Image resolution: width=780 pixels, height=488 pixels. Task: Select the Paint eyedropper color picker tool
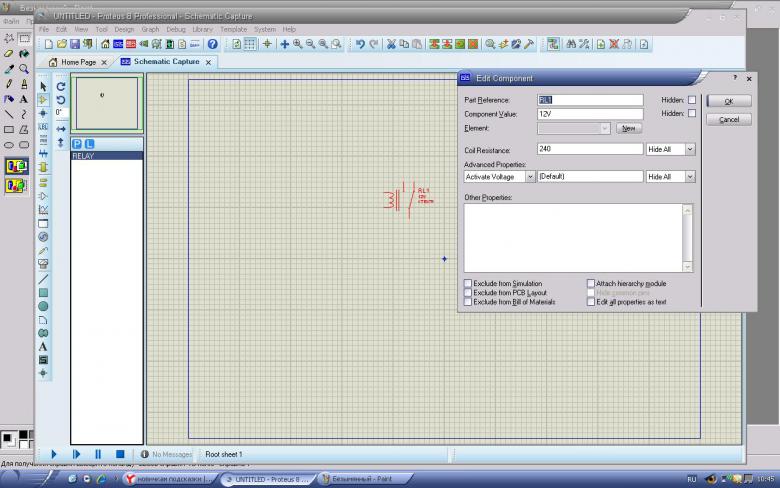(8, 69)
